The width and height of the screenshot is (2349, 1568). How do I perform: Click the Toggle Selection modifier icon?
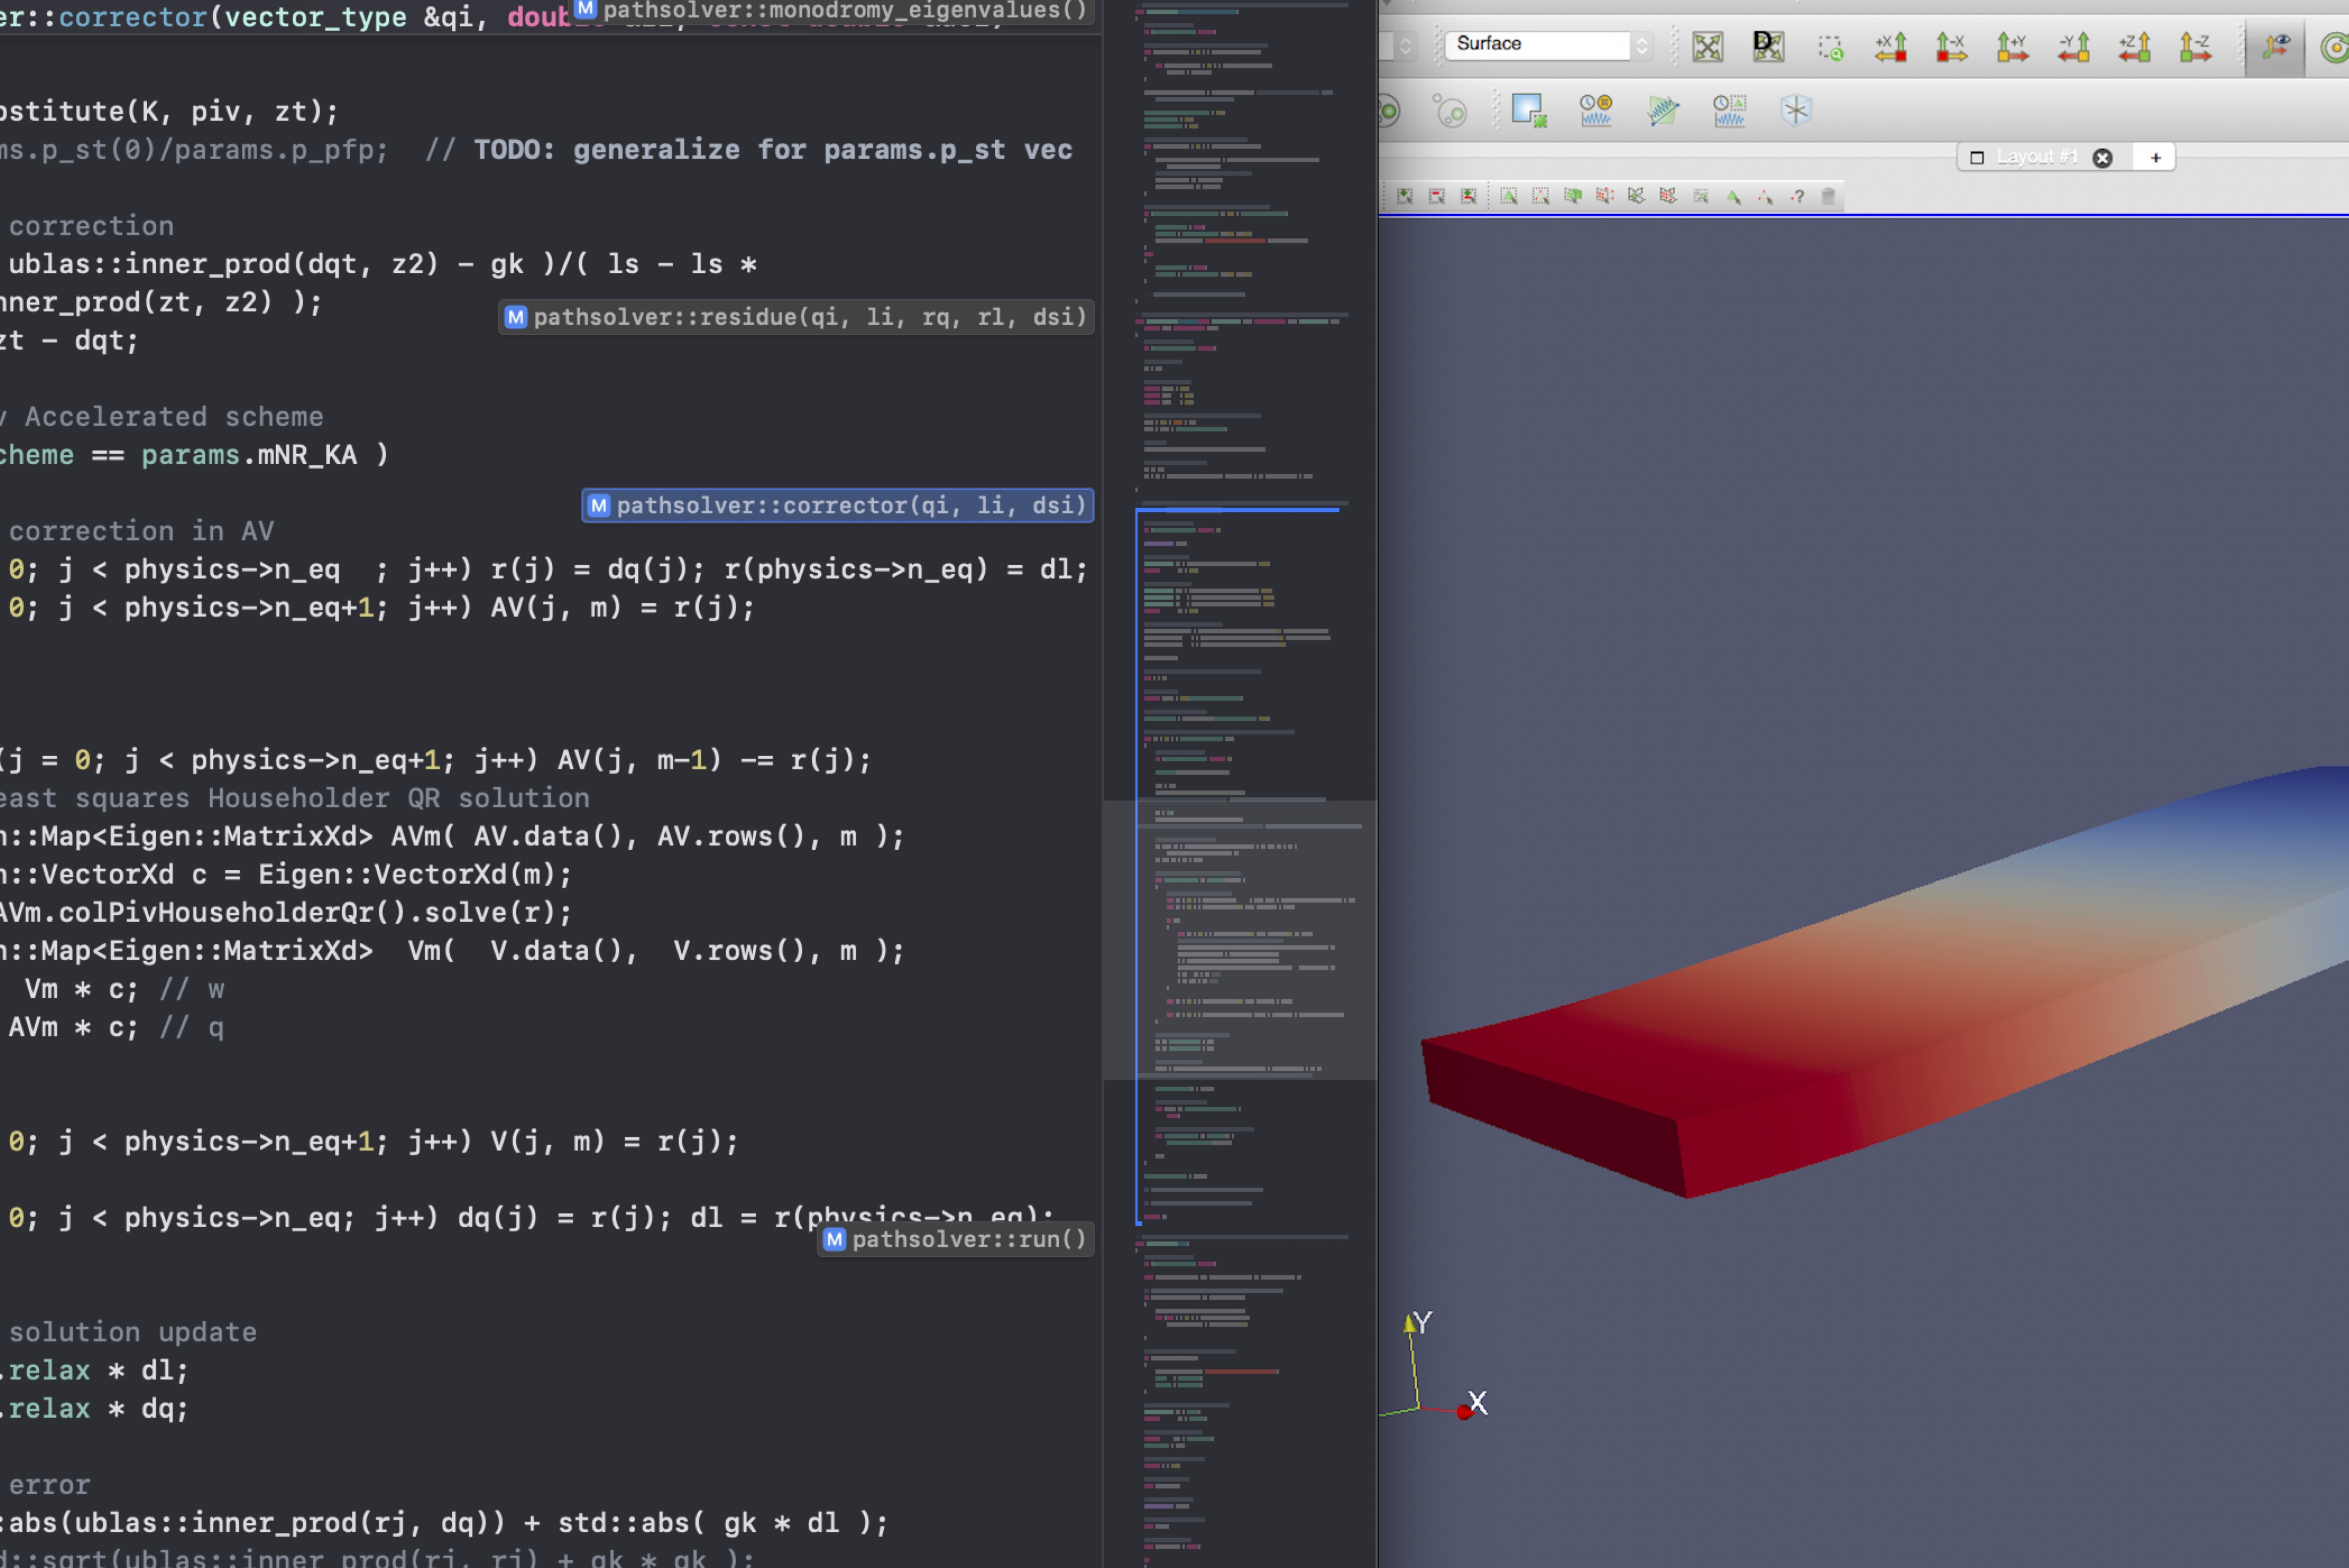(1469, 196)
